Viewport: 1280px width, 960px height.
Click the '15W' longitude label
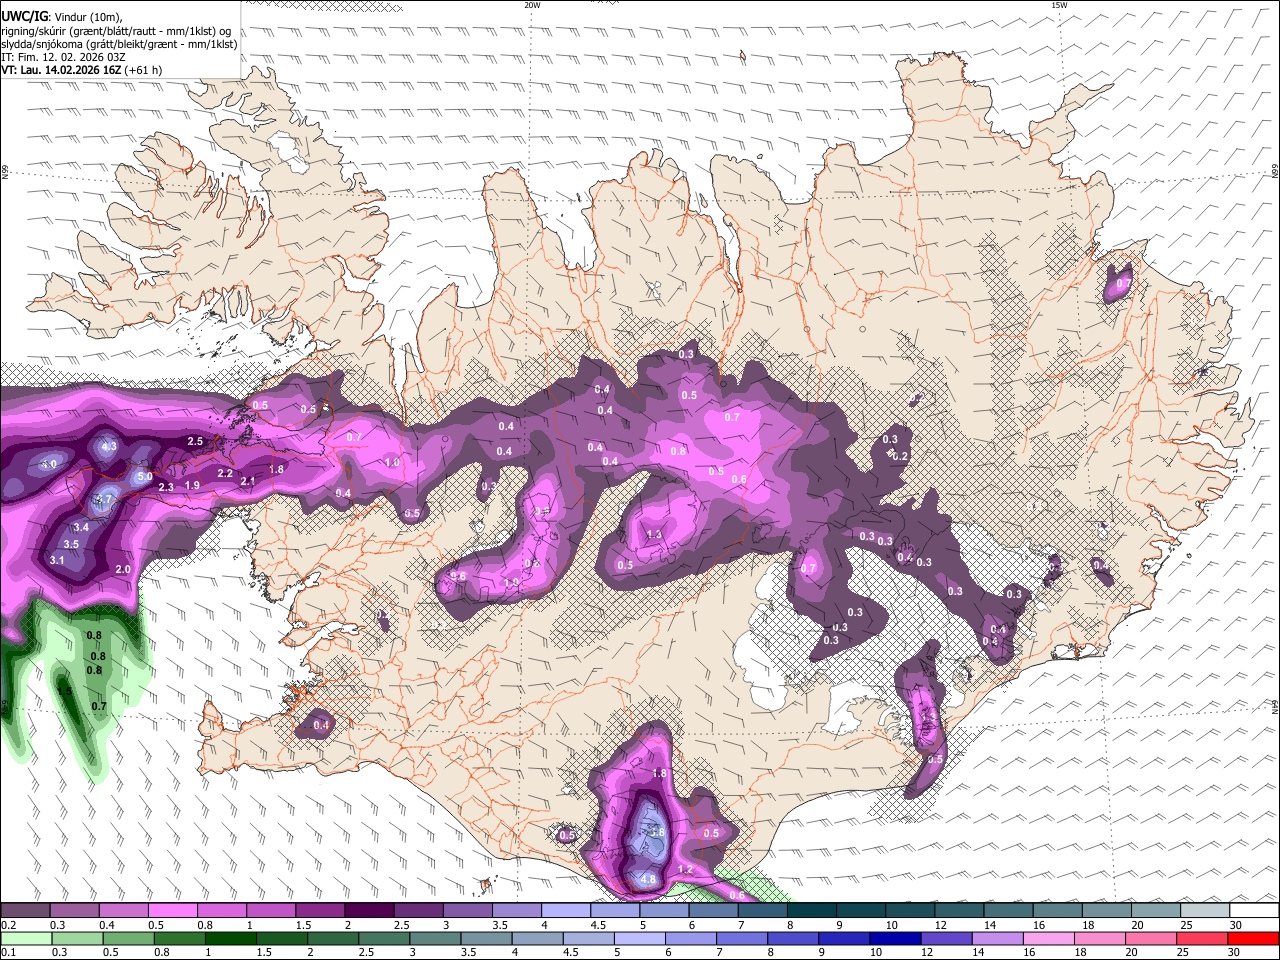1059,5
